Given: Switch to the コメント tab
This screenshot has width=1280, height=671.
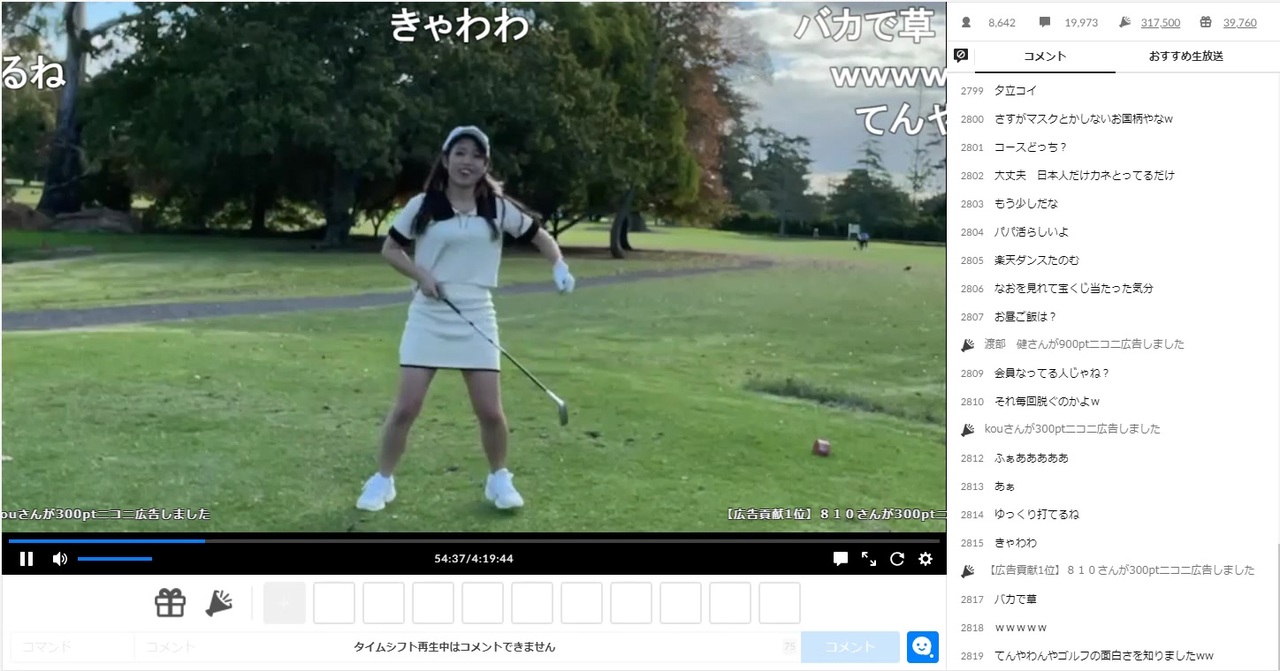Looking at the screenshot, I should (1045, 56).
